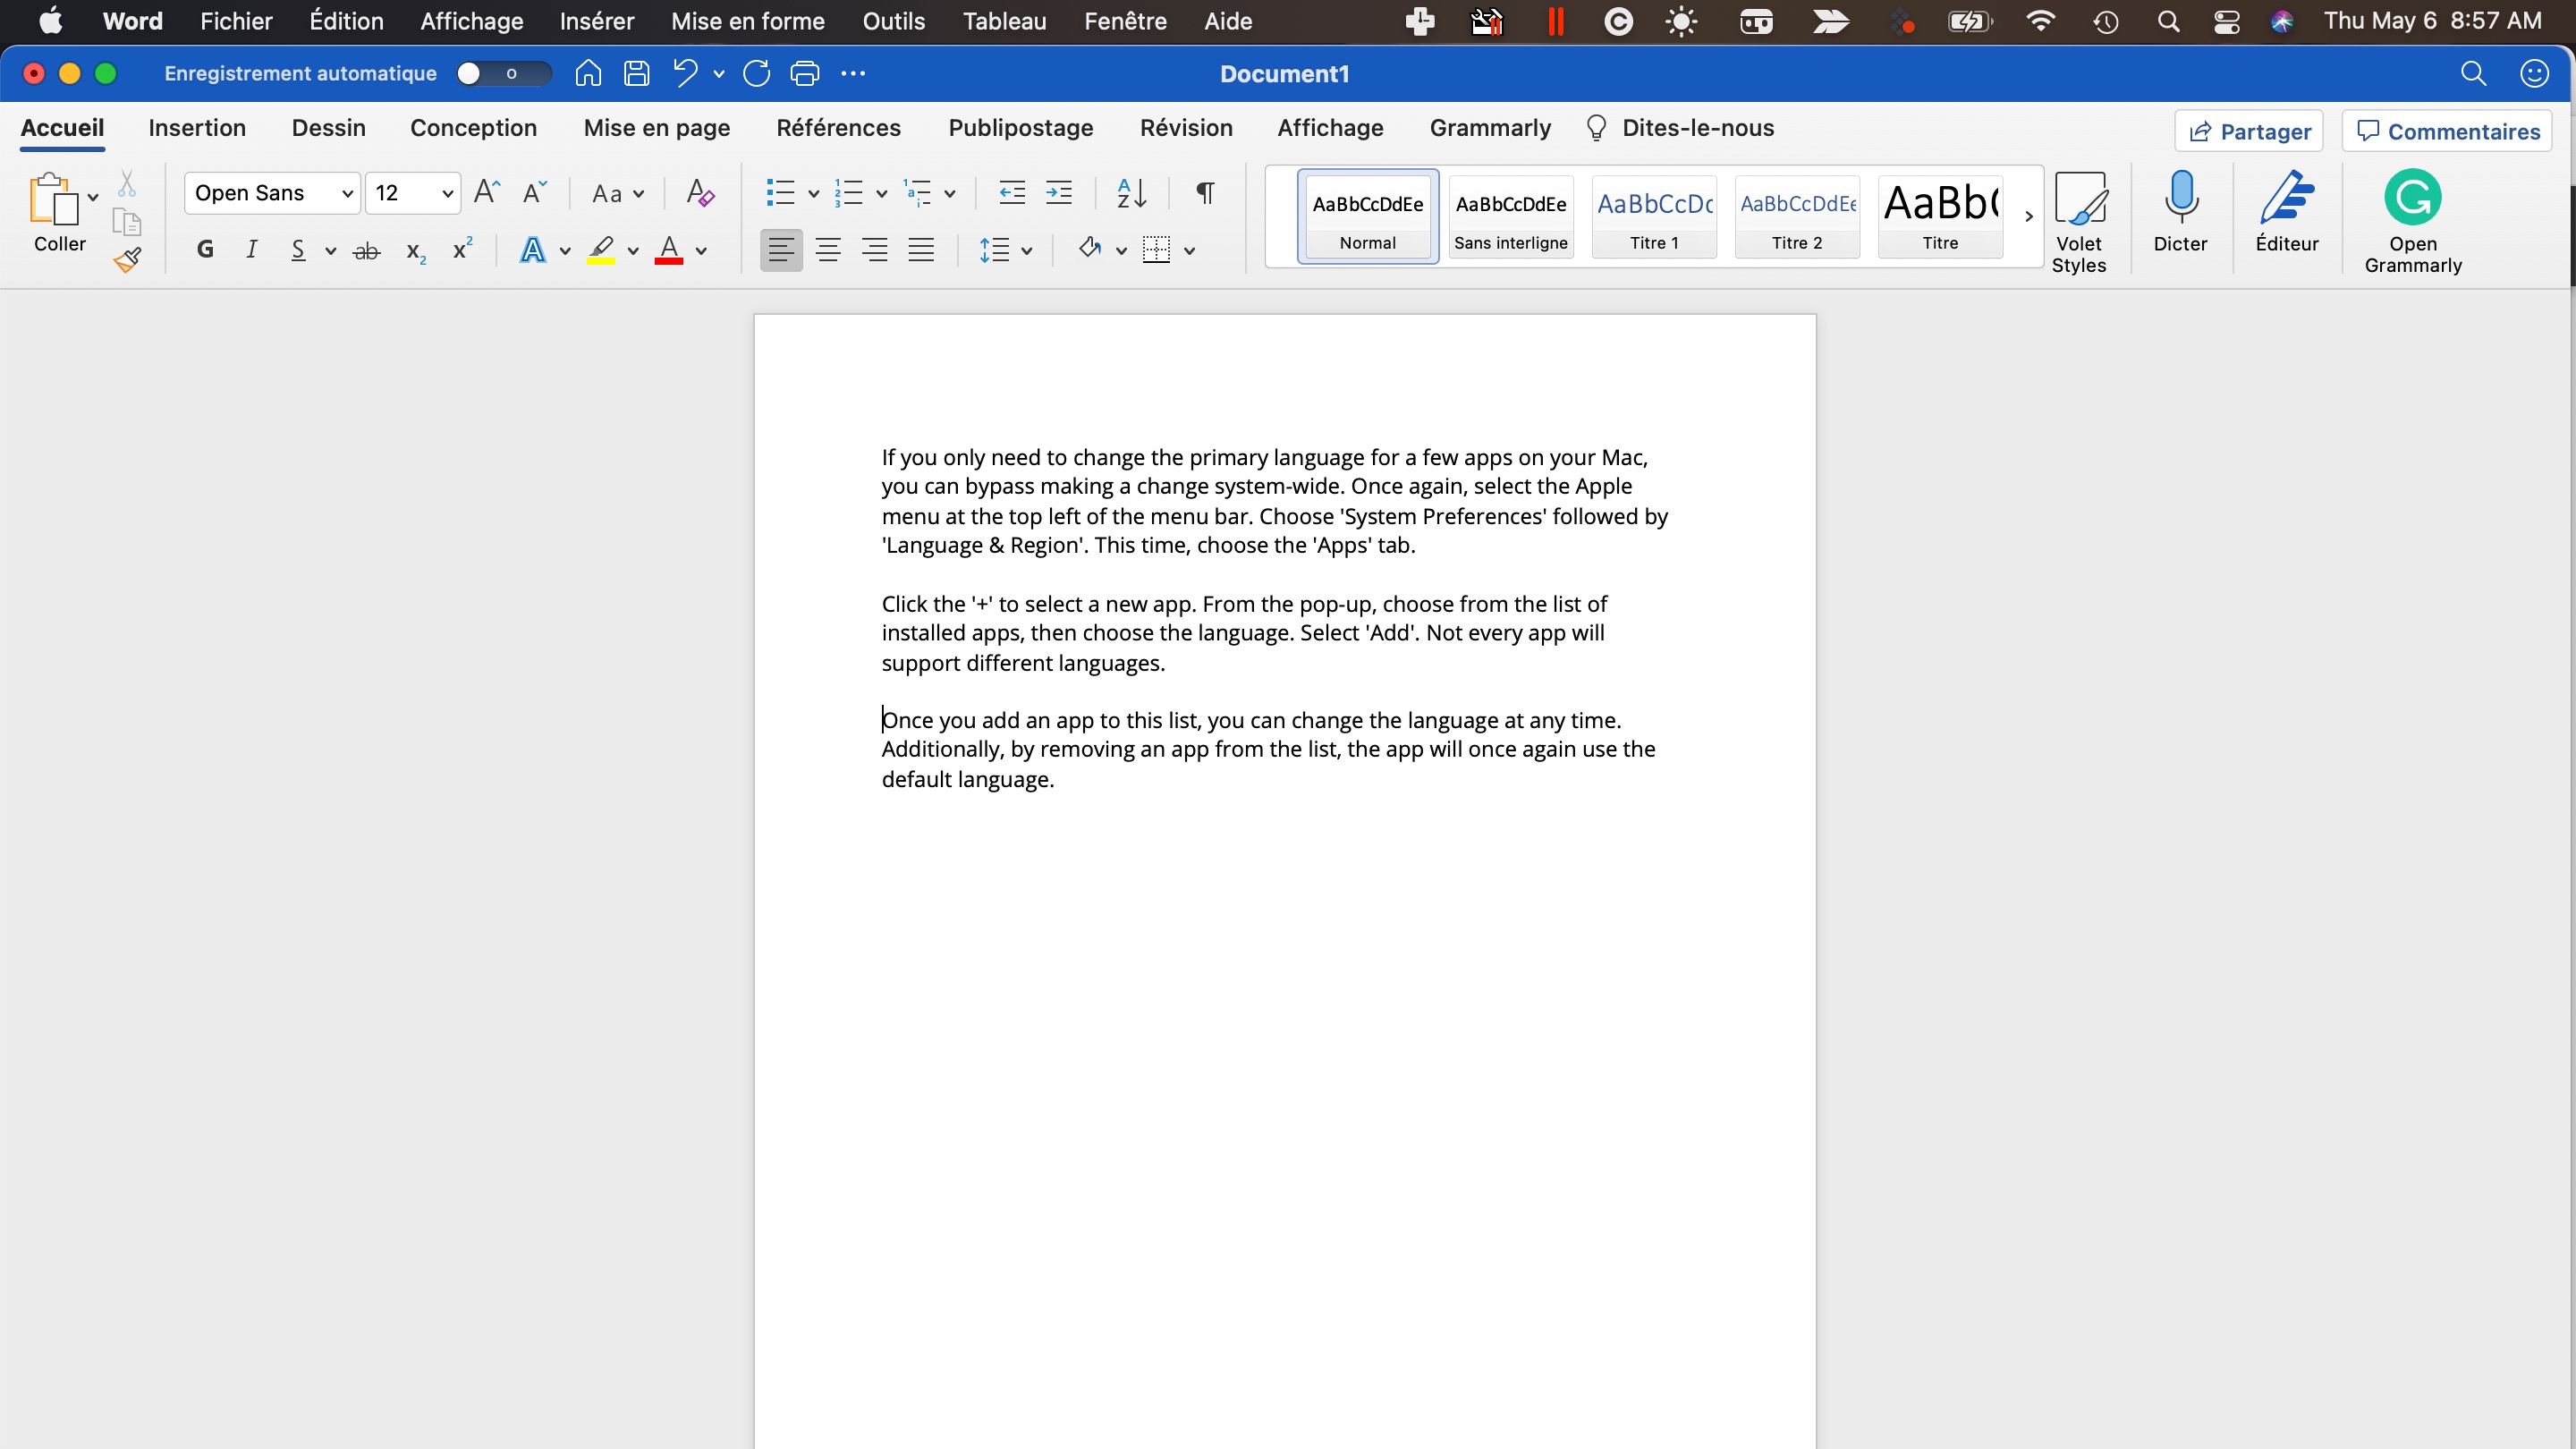The width and height of the screenshot is (2576, 1449).
Task: Decrease paragraph indent
Action: click(x=1012, y=192)
